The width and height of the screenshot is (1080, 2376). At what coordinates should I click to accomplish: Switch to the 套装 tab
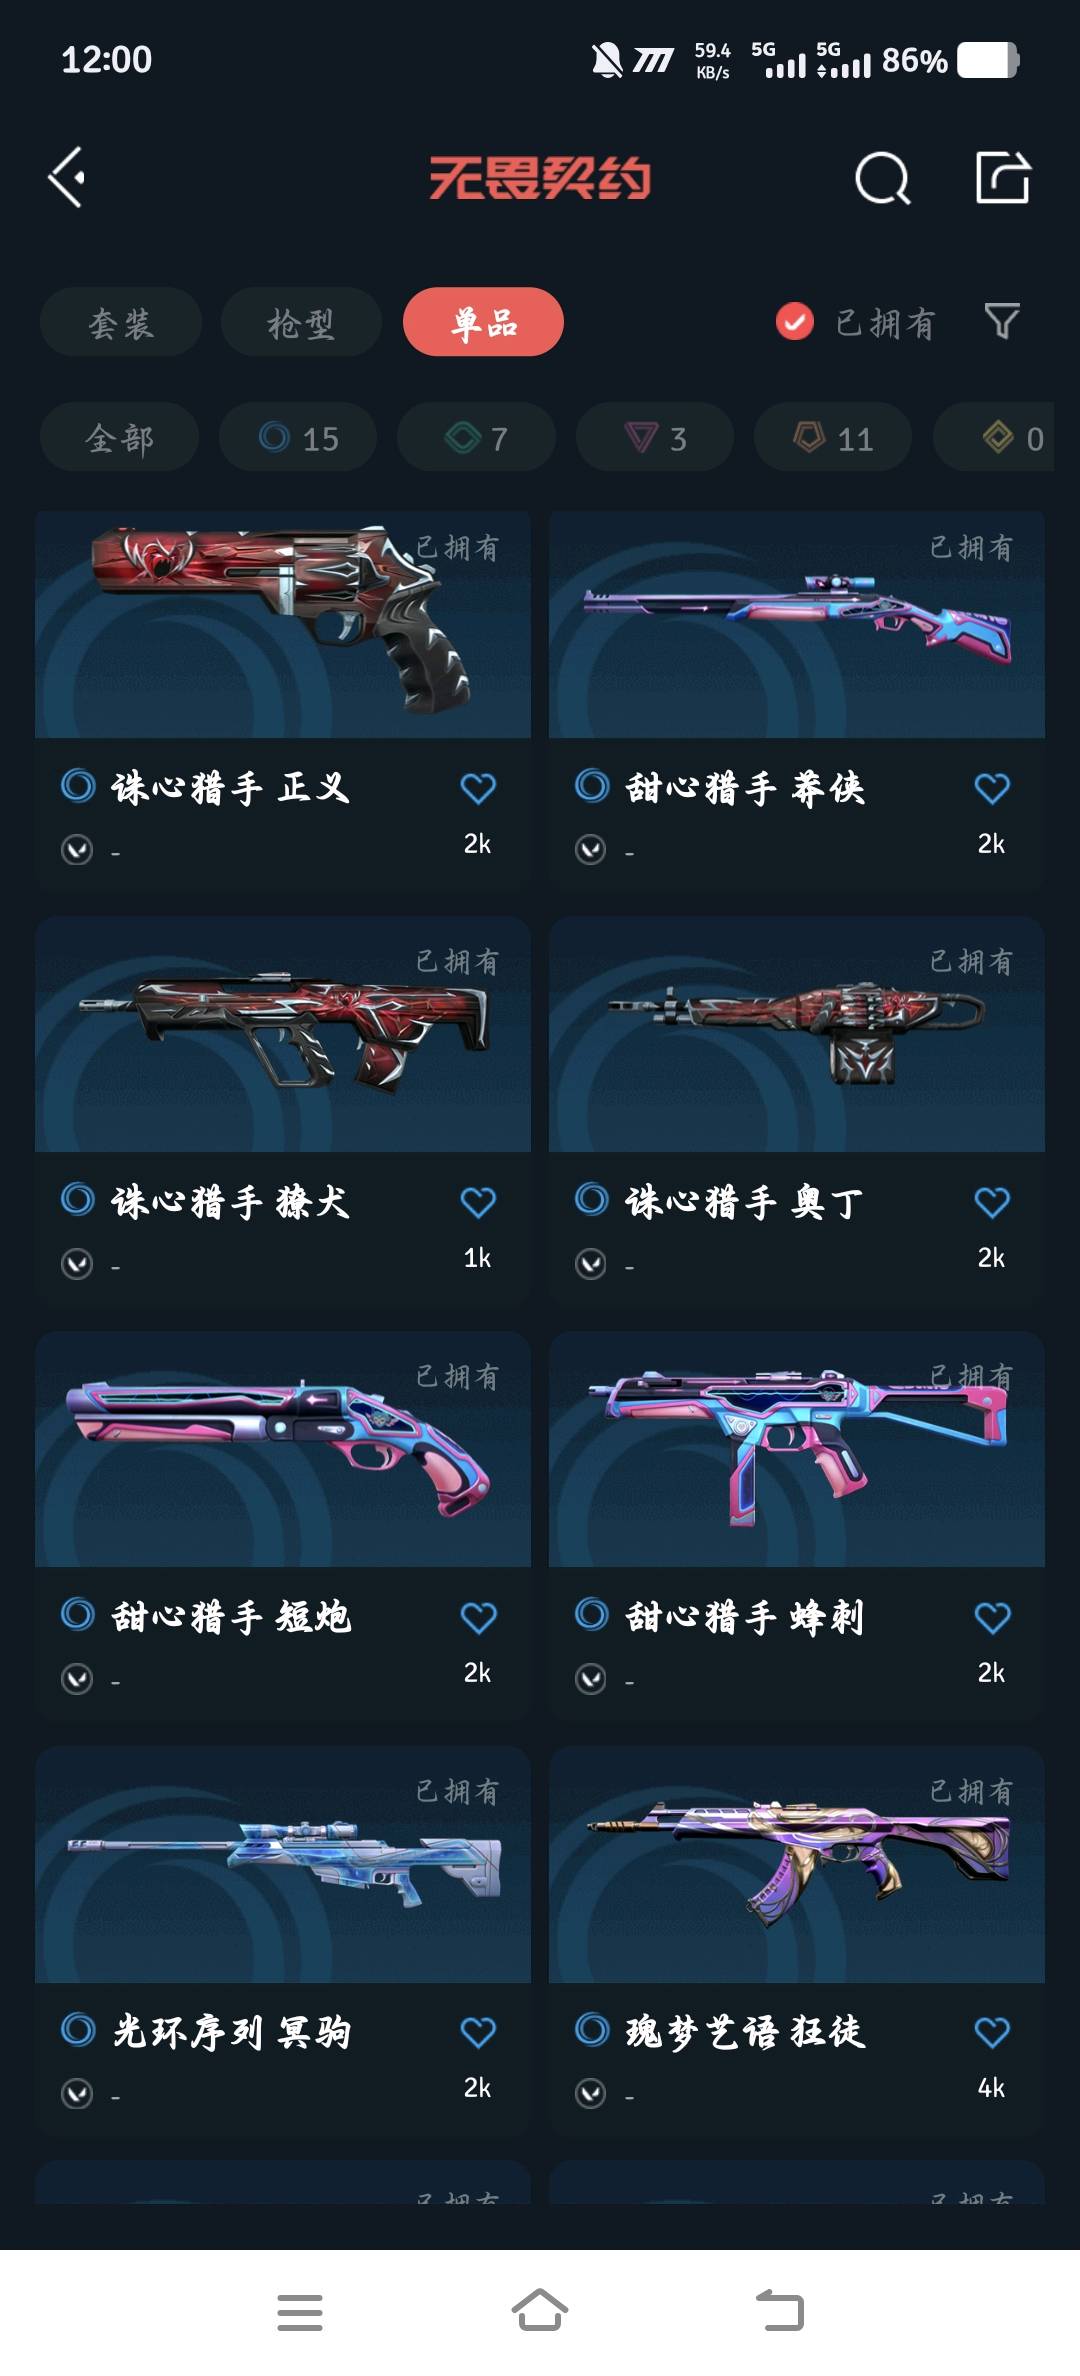click(121, 322)
